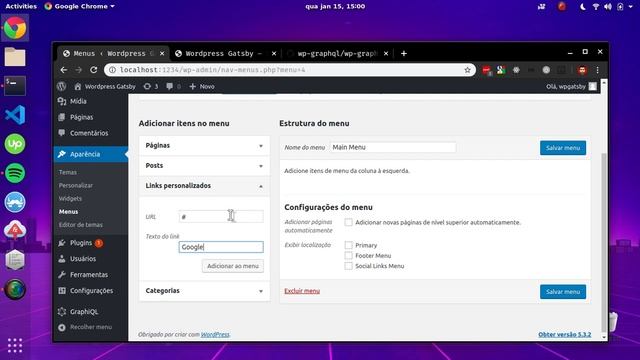
Task: Open the Mídia sidebar section
Action: coord(78,101)
